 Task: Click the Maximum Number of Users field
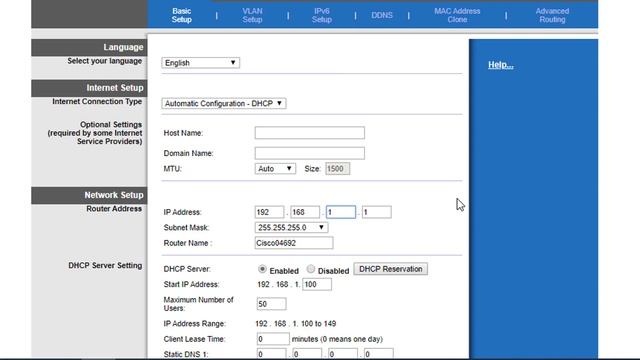(271, 304)
